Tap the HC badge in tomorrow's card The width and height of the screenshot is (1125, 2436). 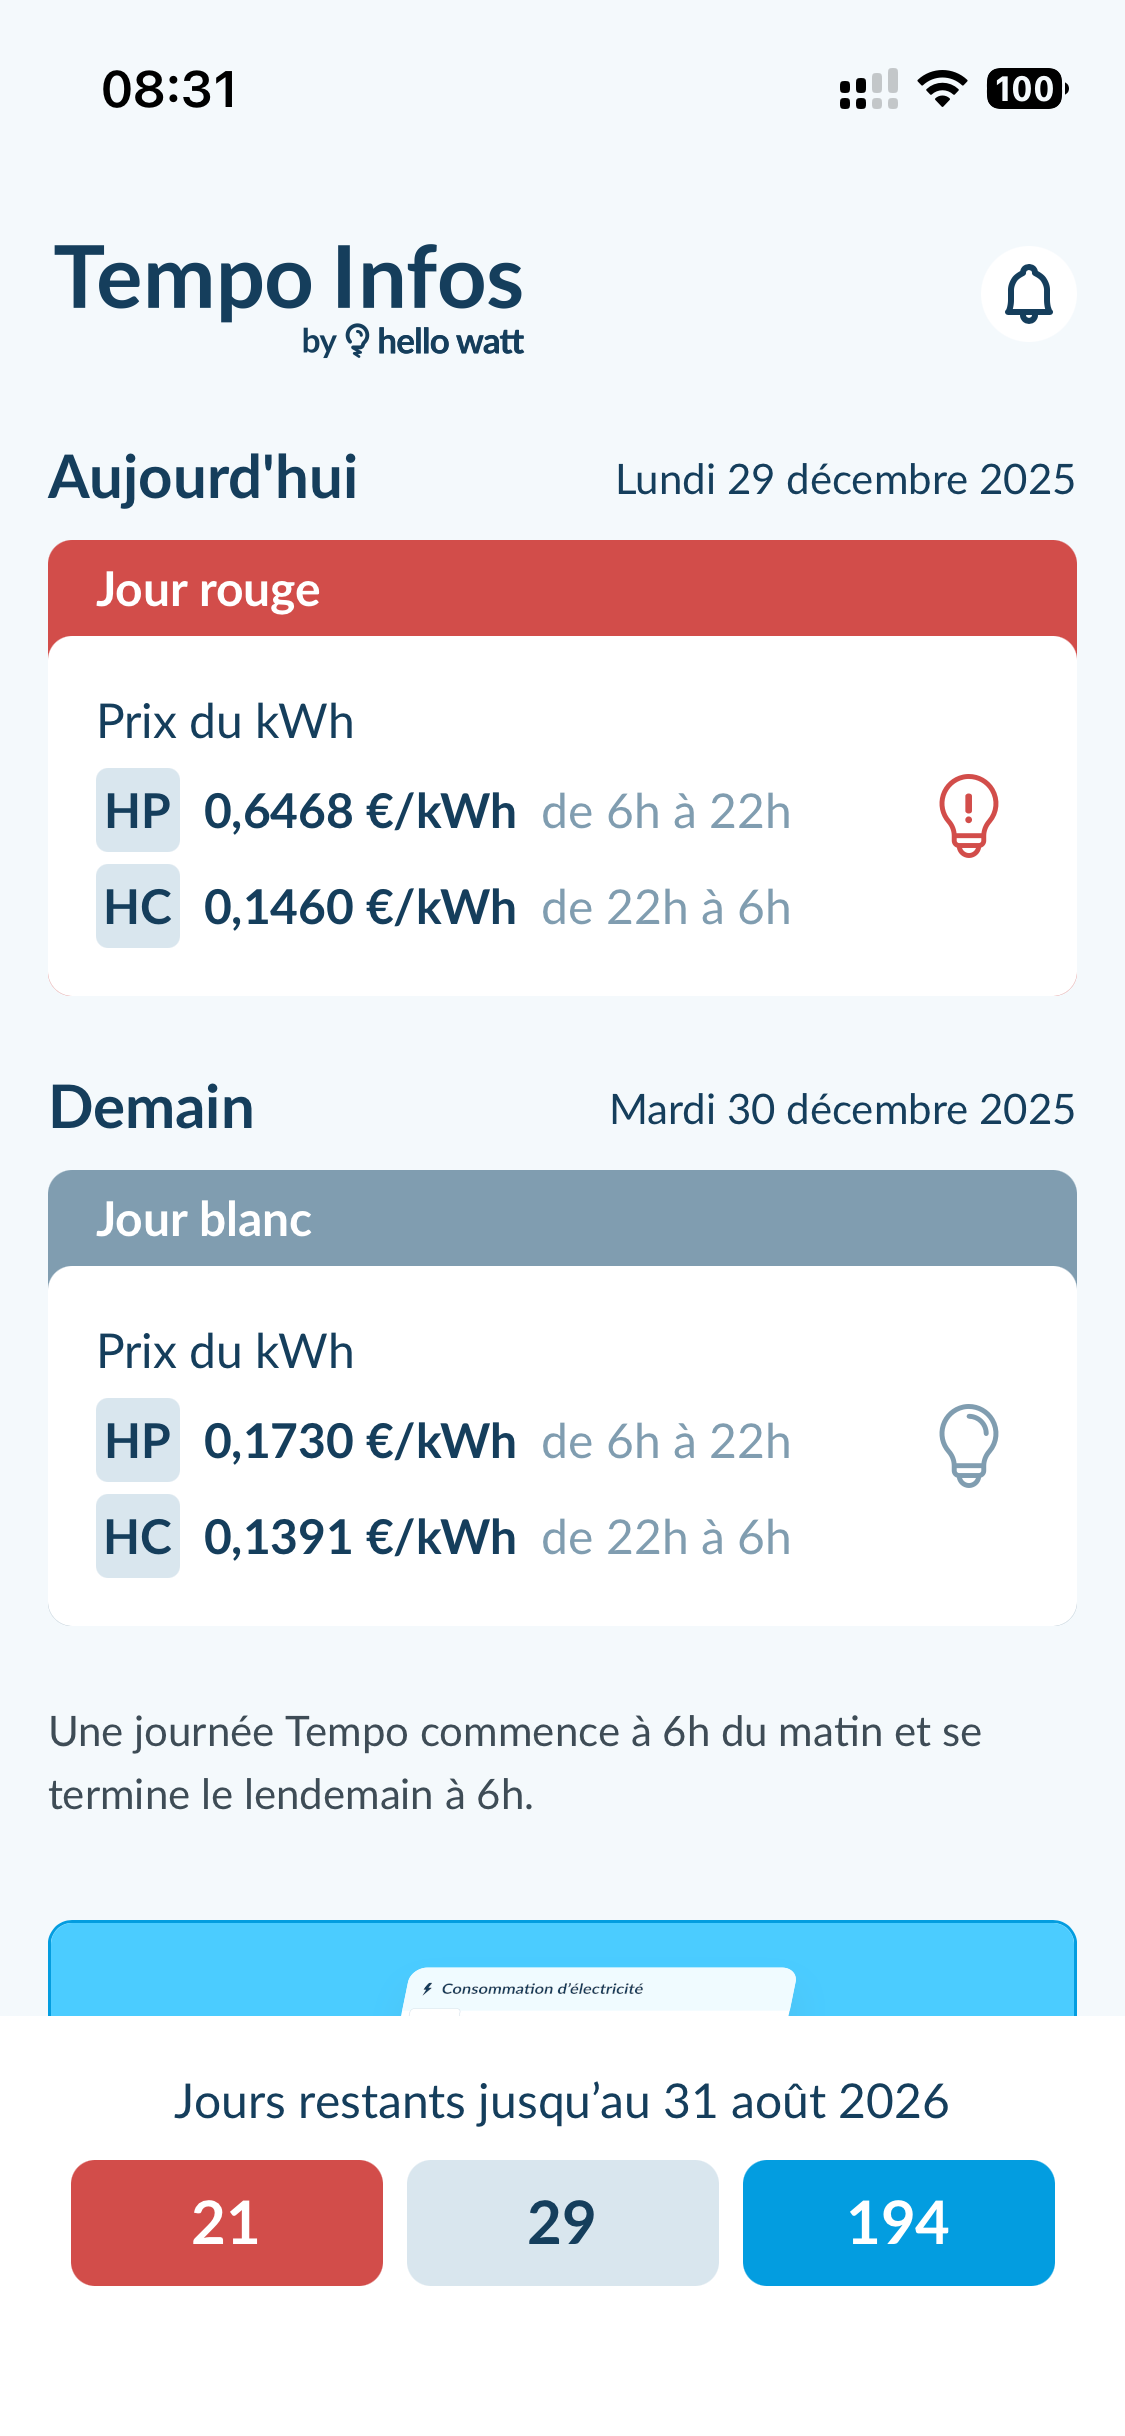coord(138,1537)
